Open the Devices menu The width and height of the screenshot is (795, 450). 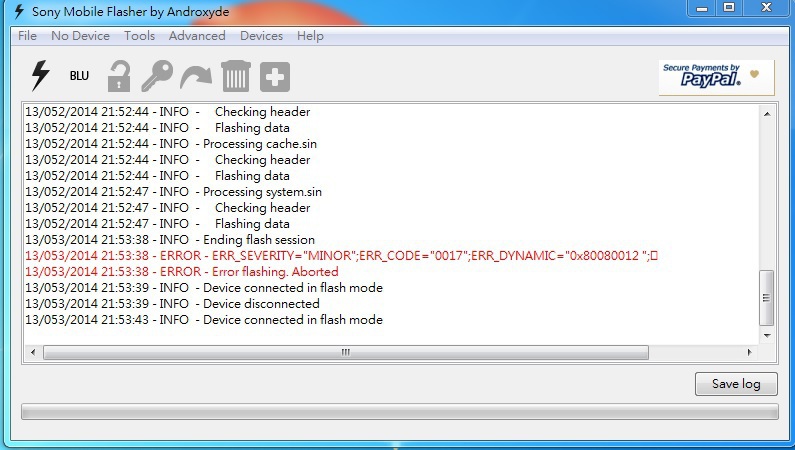[261, 36]
